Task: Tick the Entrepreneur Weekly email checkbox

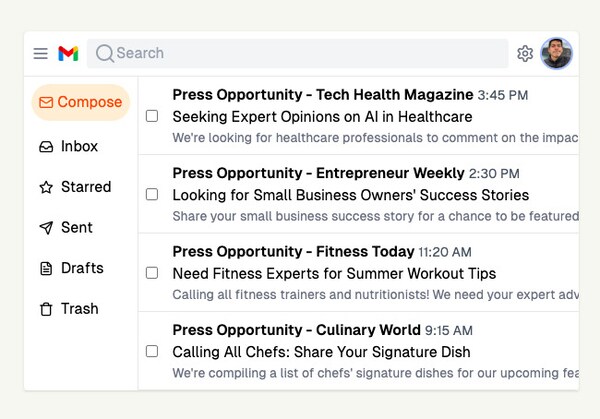Action: pos(152,194)
